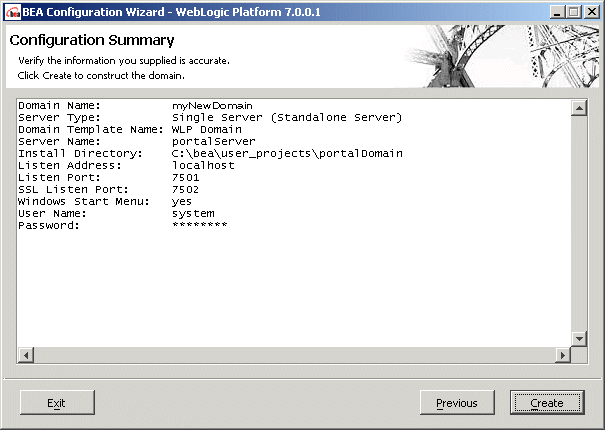Click the horizontal scrollbar right arrow
This screenshot has width=605, height=430.
click(x=563, y=355)
